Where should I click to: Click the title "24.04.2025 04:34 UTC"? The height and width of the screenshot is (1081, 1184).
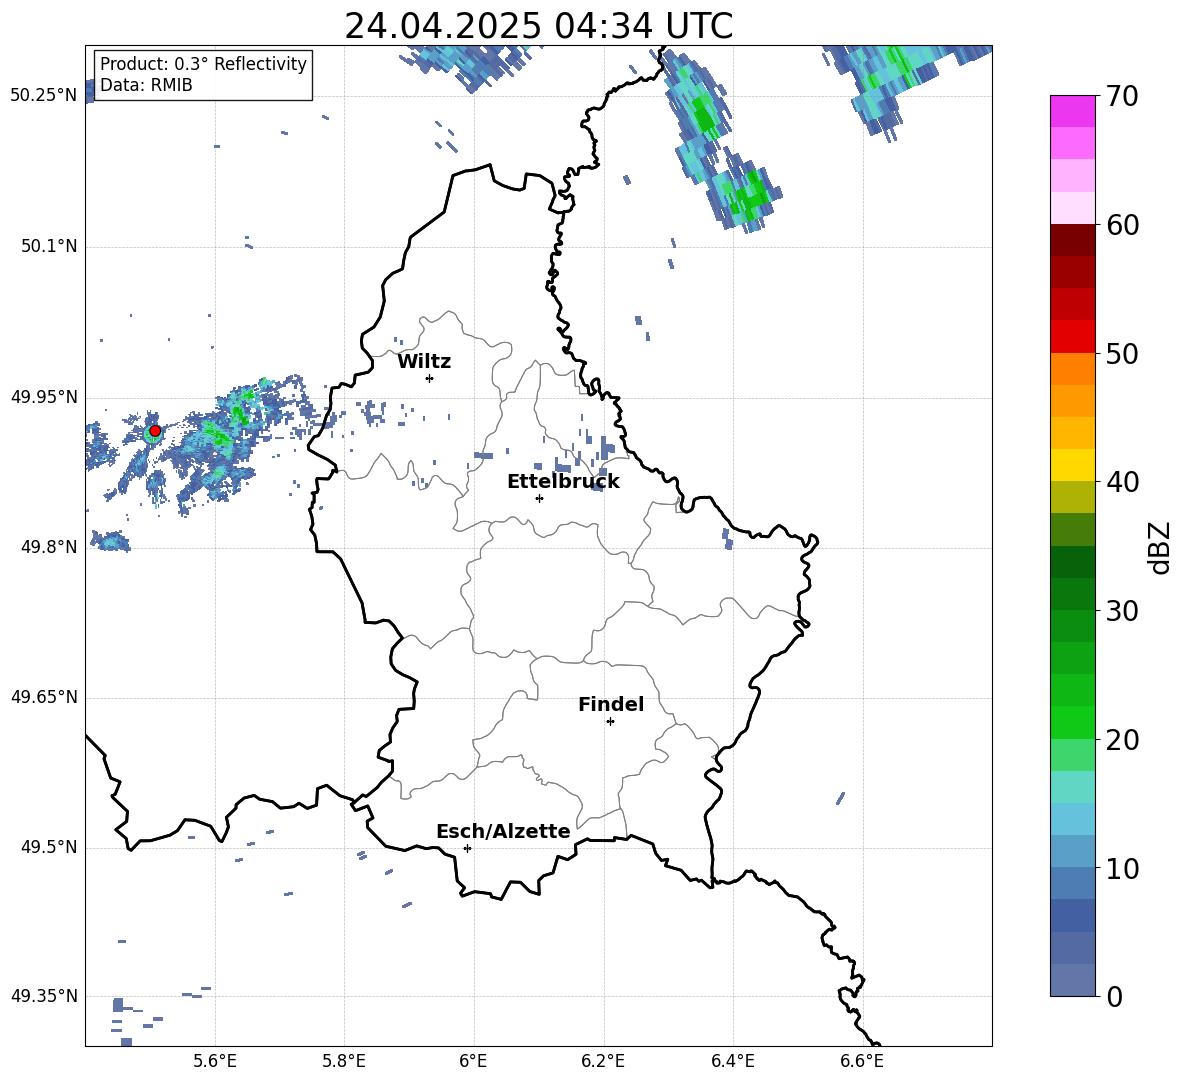coord(538,26)
